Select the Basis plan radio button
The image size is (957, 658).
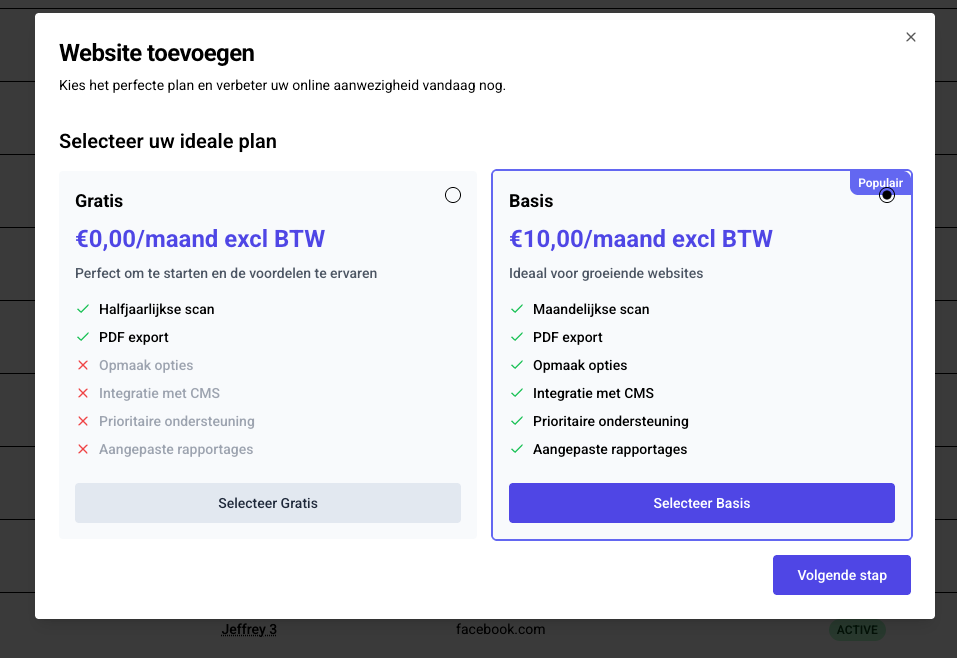[x=887, y=195]
